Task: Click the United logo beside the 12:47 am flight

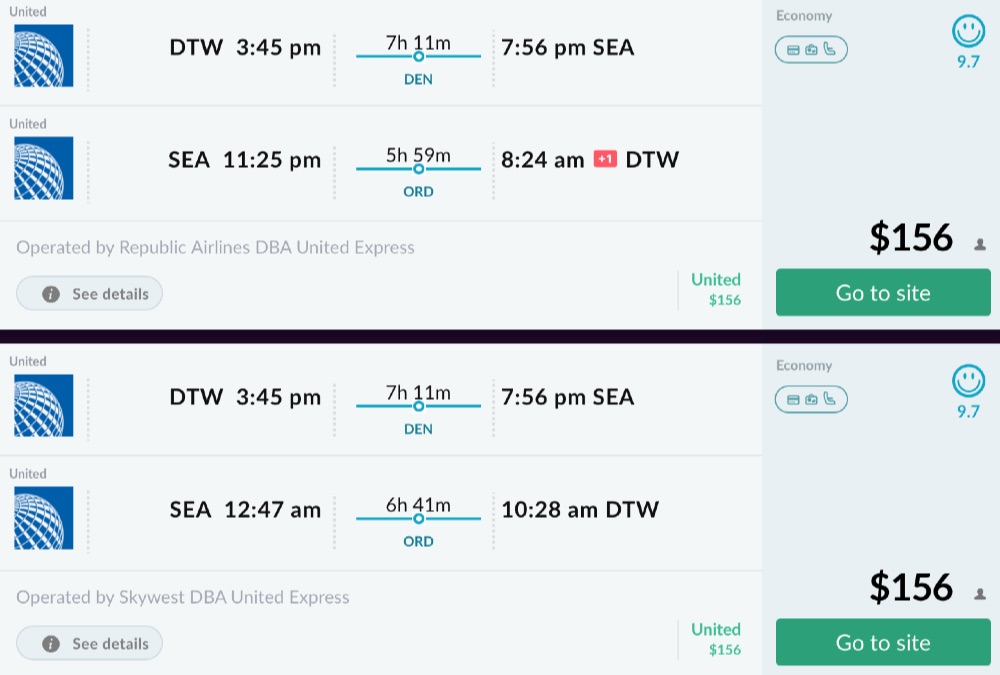Action: point(44,519)
